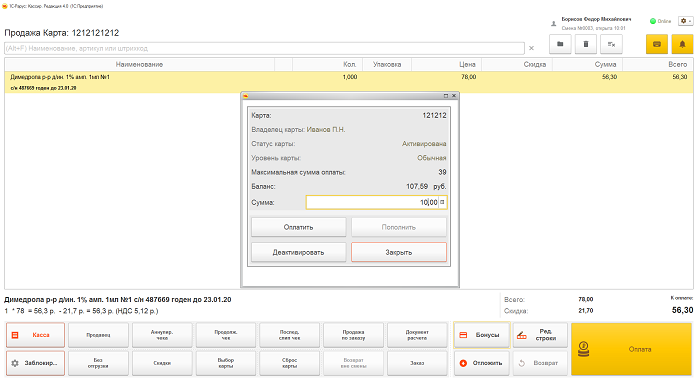Click the cashier name Борисов Федор Михайлович
Screen dimensions: 700x380
[x=596, y=19]
